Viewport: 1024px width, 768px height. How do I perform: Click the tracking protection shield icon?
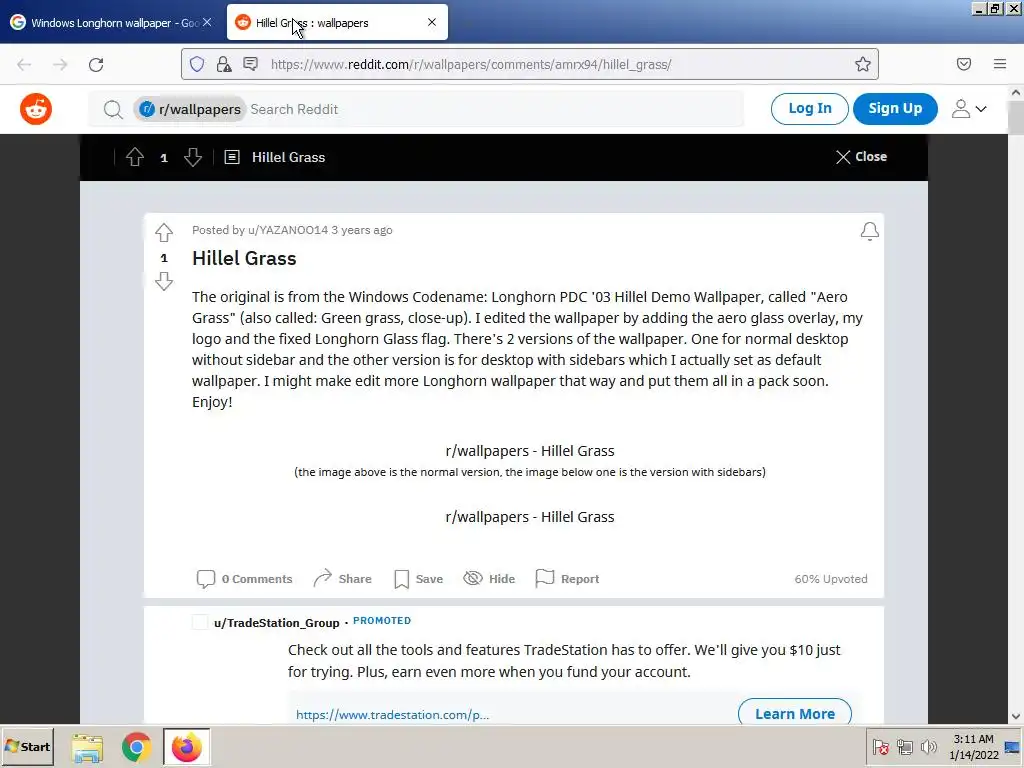[x=197, y=64]
